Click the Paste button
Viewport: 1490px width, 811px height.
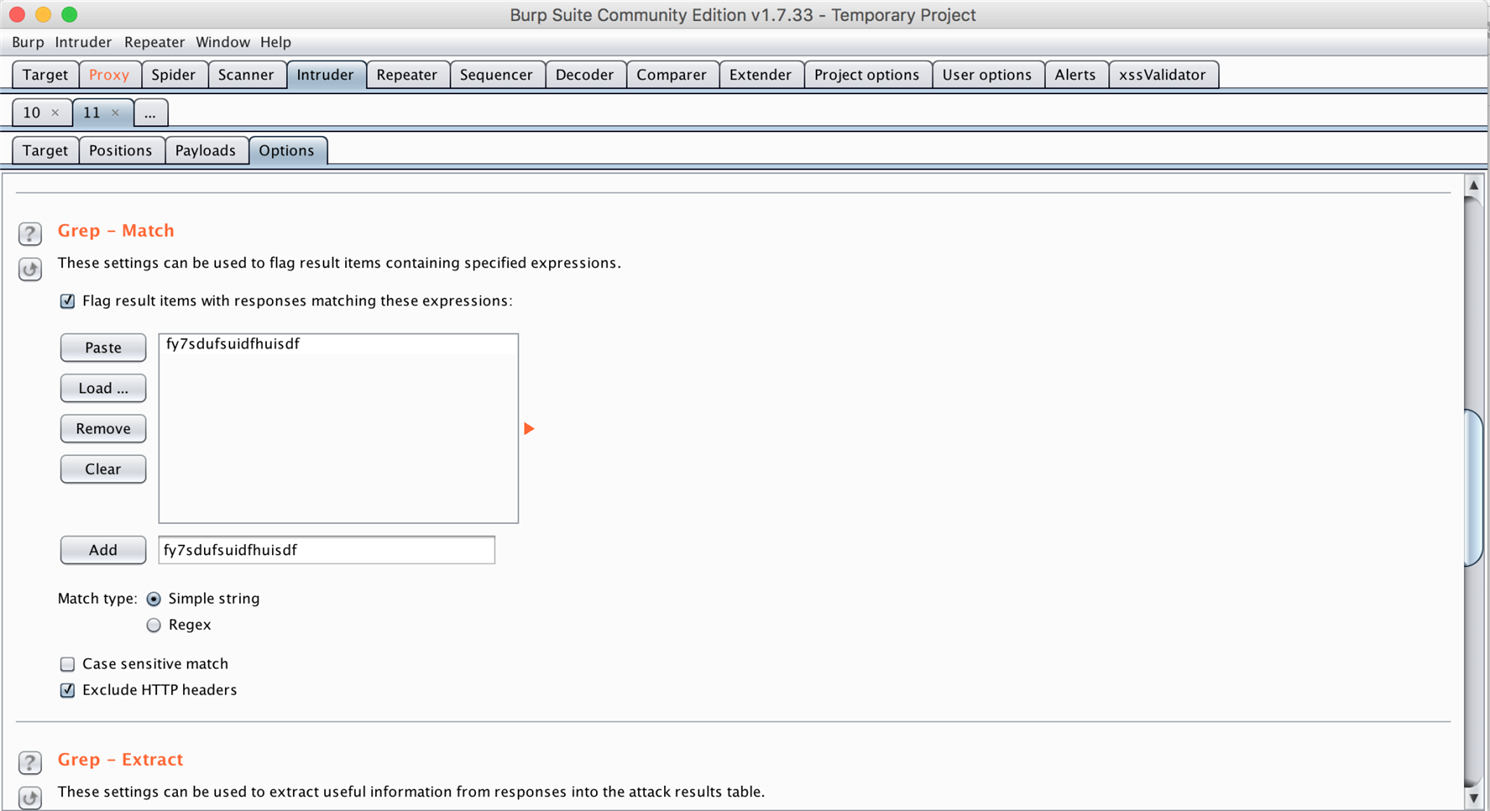tap(103, 348)
